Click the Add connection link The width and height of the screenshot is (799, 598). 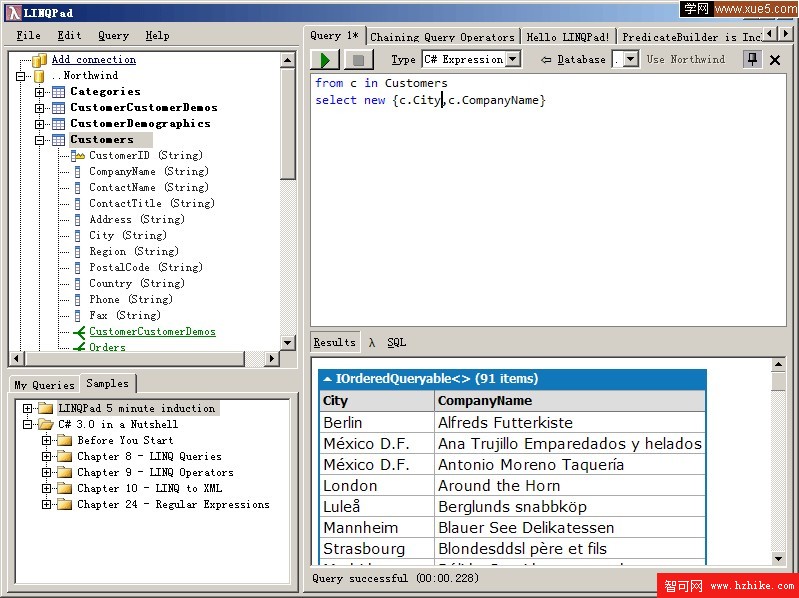(94, 60)
